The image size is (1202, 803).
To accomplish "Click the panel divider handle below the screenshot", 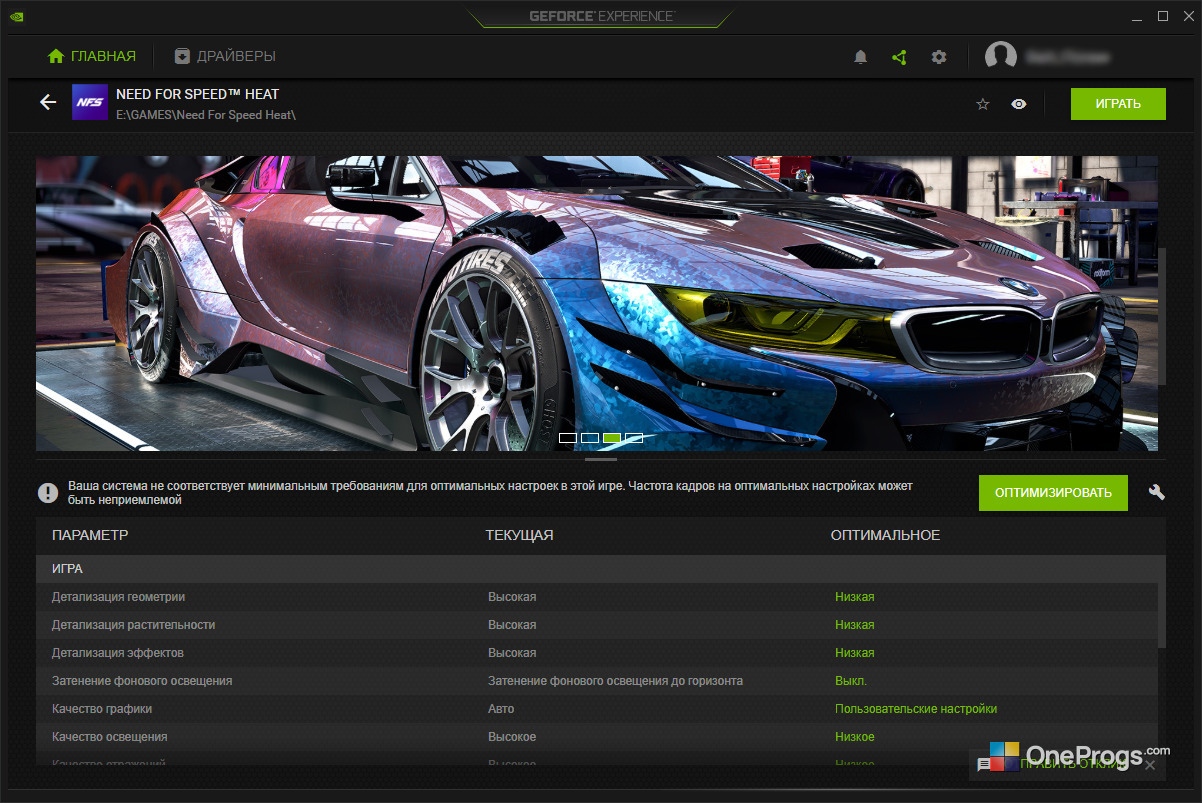I will pos(601,460).
